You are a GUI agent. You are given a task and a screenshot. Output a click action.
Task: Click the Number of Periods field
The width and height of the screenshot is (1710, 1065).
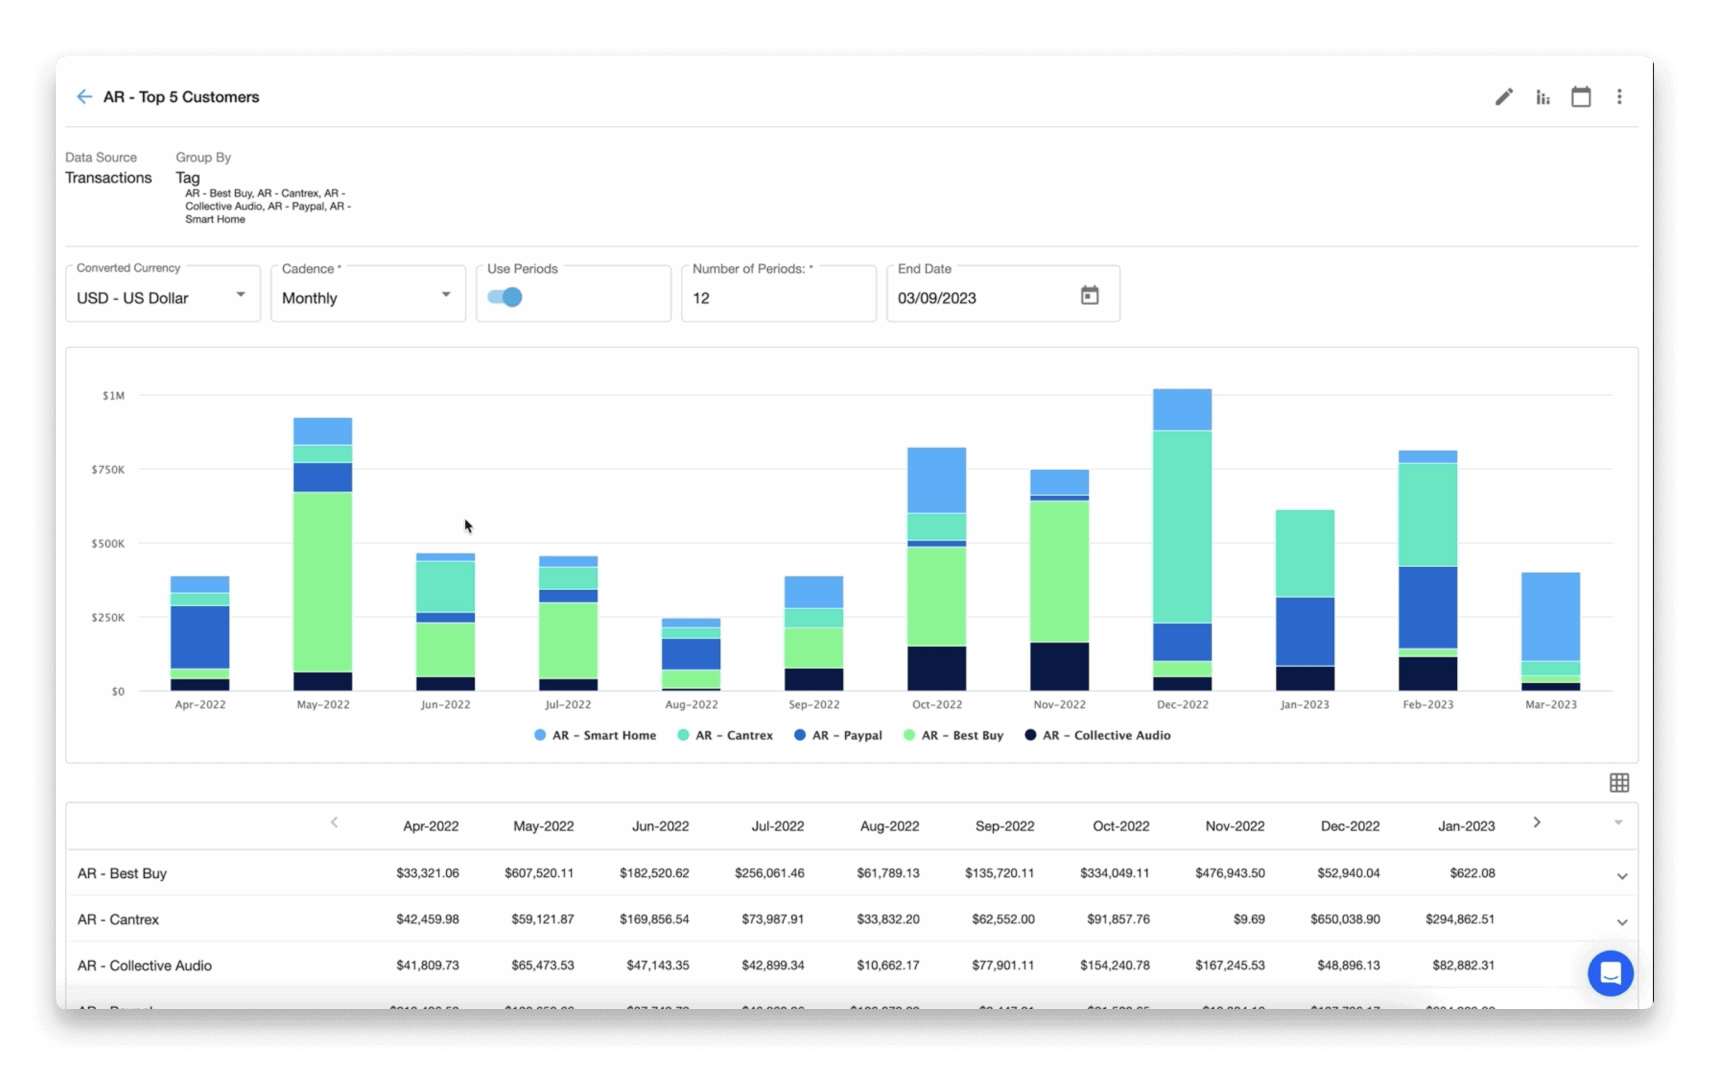778,298
